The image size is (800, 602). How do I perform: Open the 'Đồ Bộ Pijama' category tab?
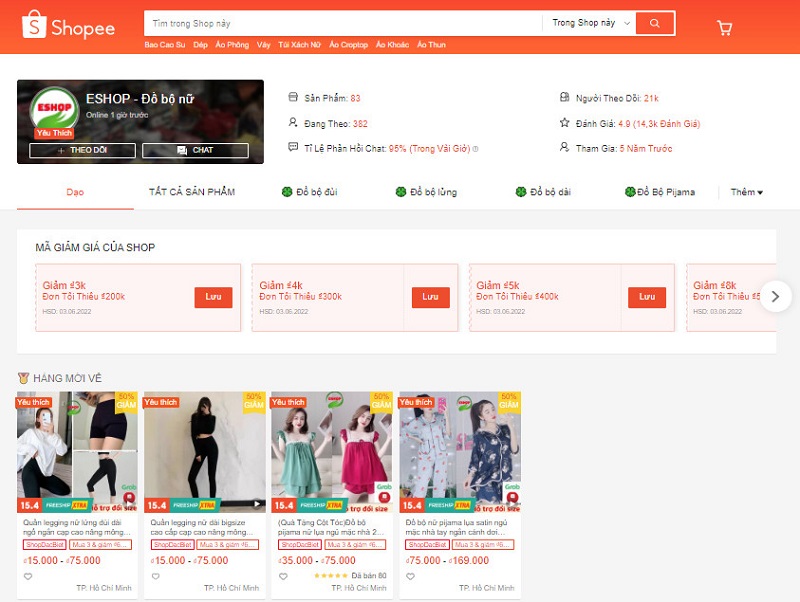click(660, 192)
